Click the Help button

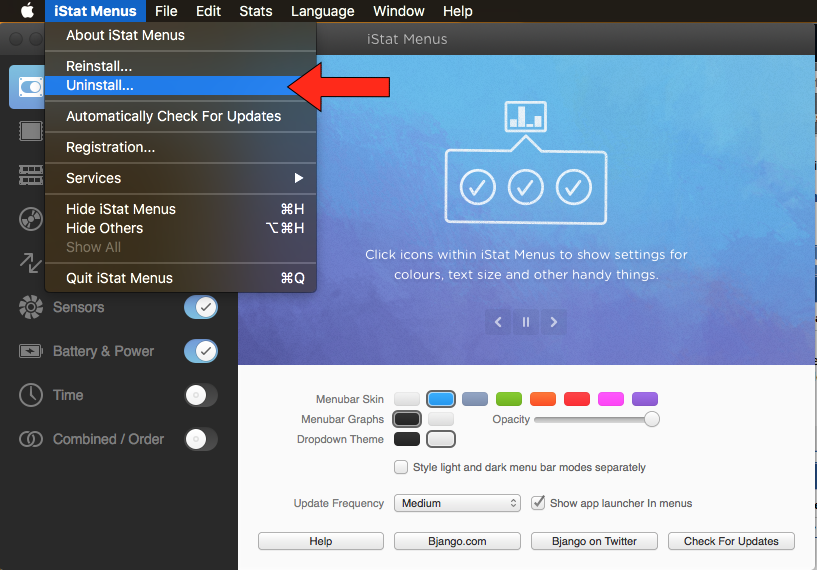tap(321, 541)
